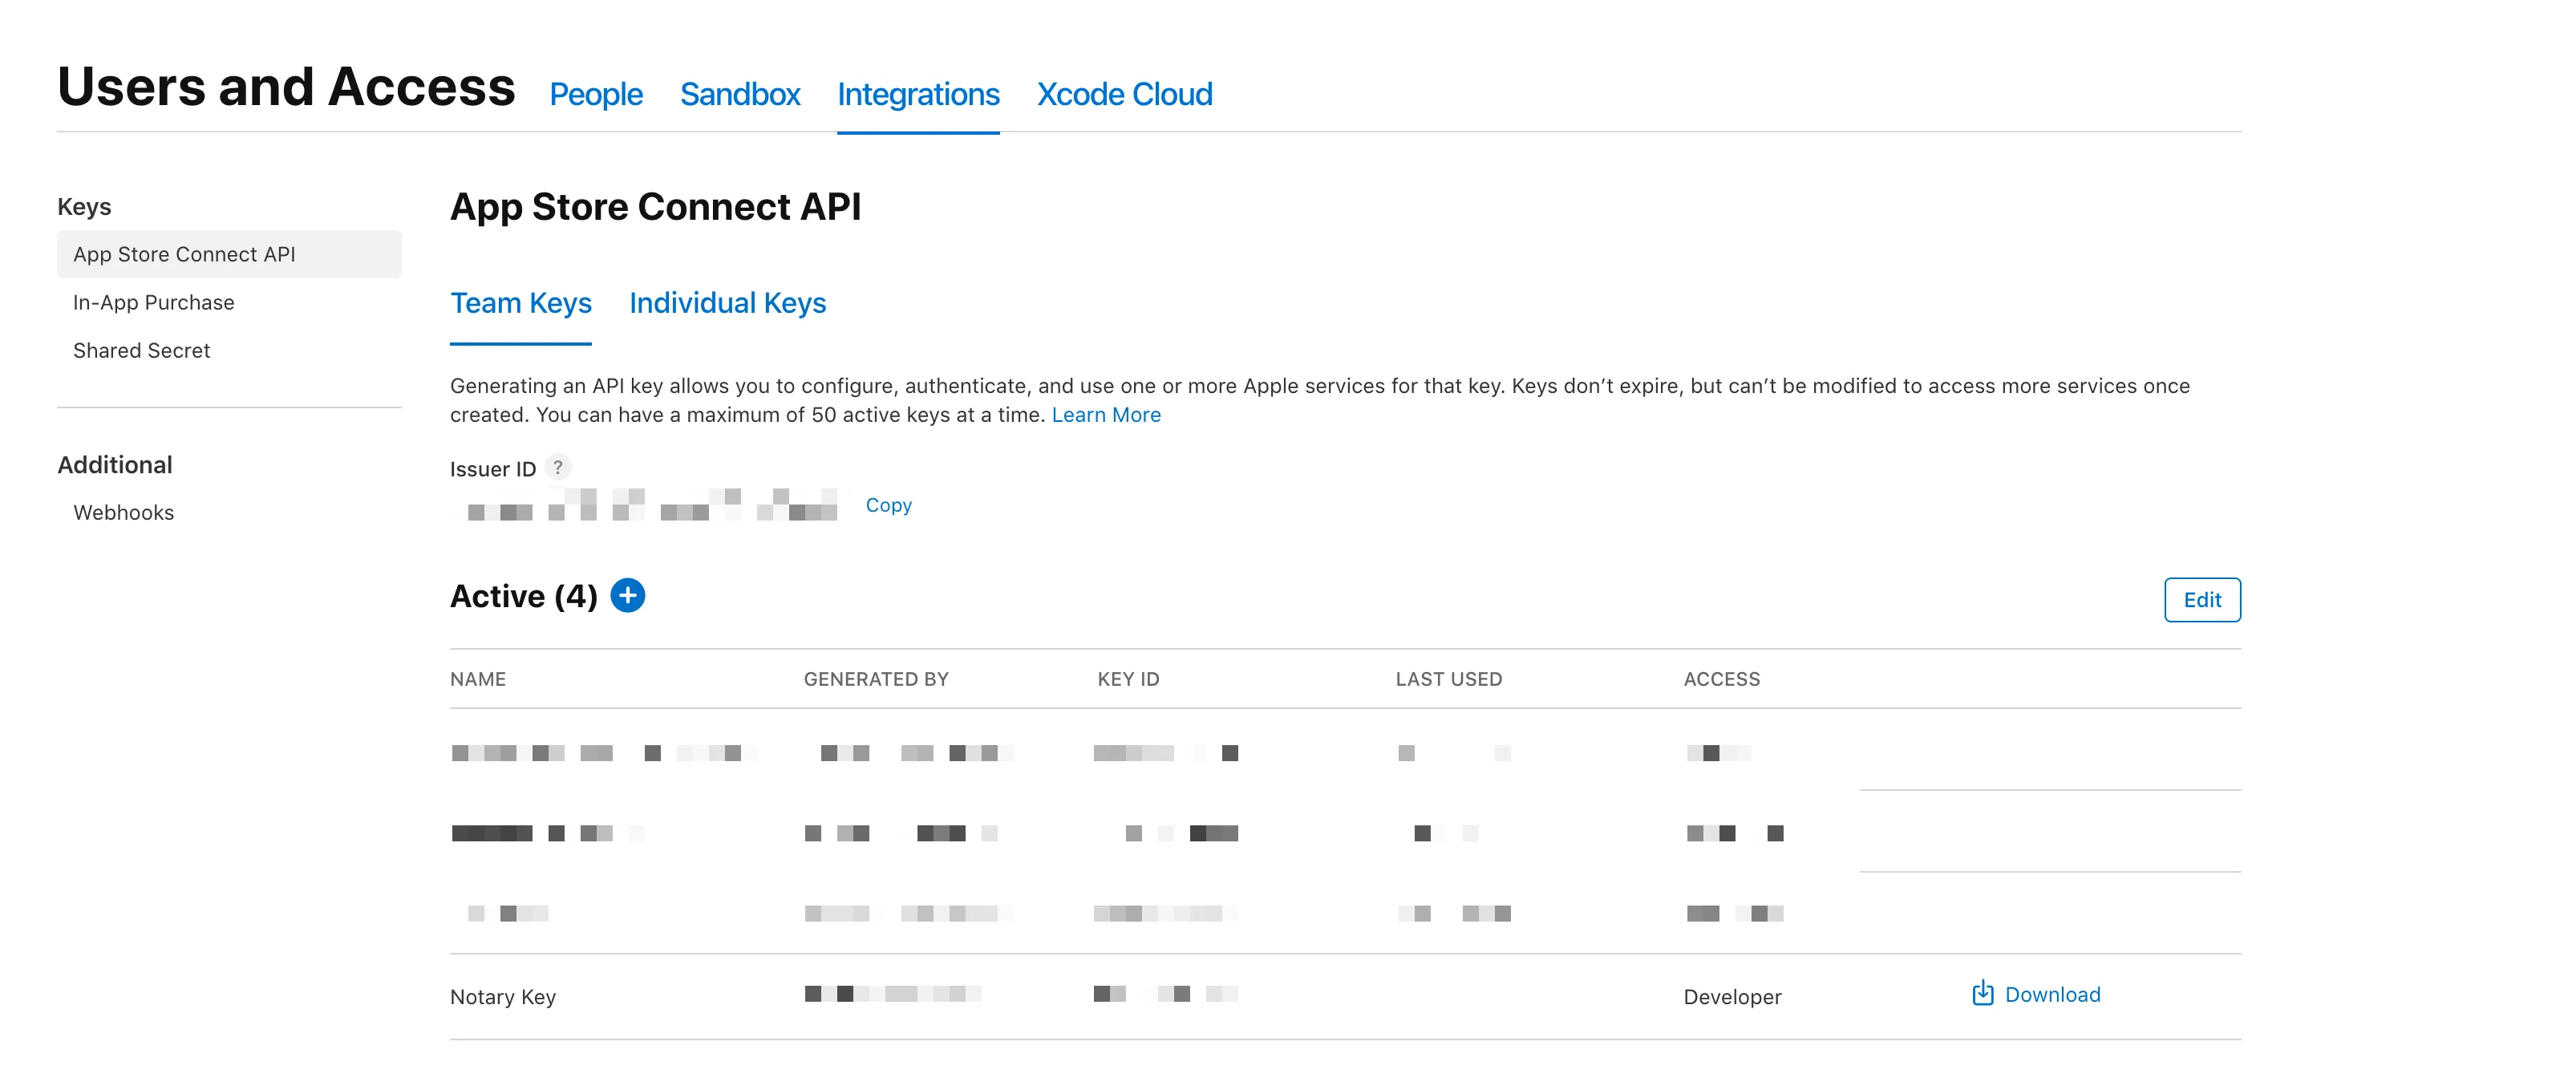Viewport: 2576px width, 1086px height.
Task: Navigate to Webhooks under Additional
Action: pos(122,512)
